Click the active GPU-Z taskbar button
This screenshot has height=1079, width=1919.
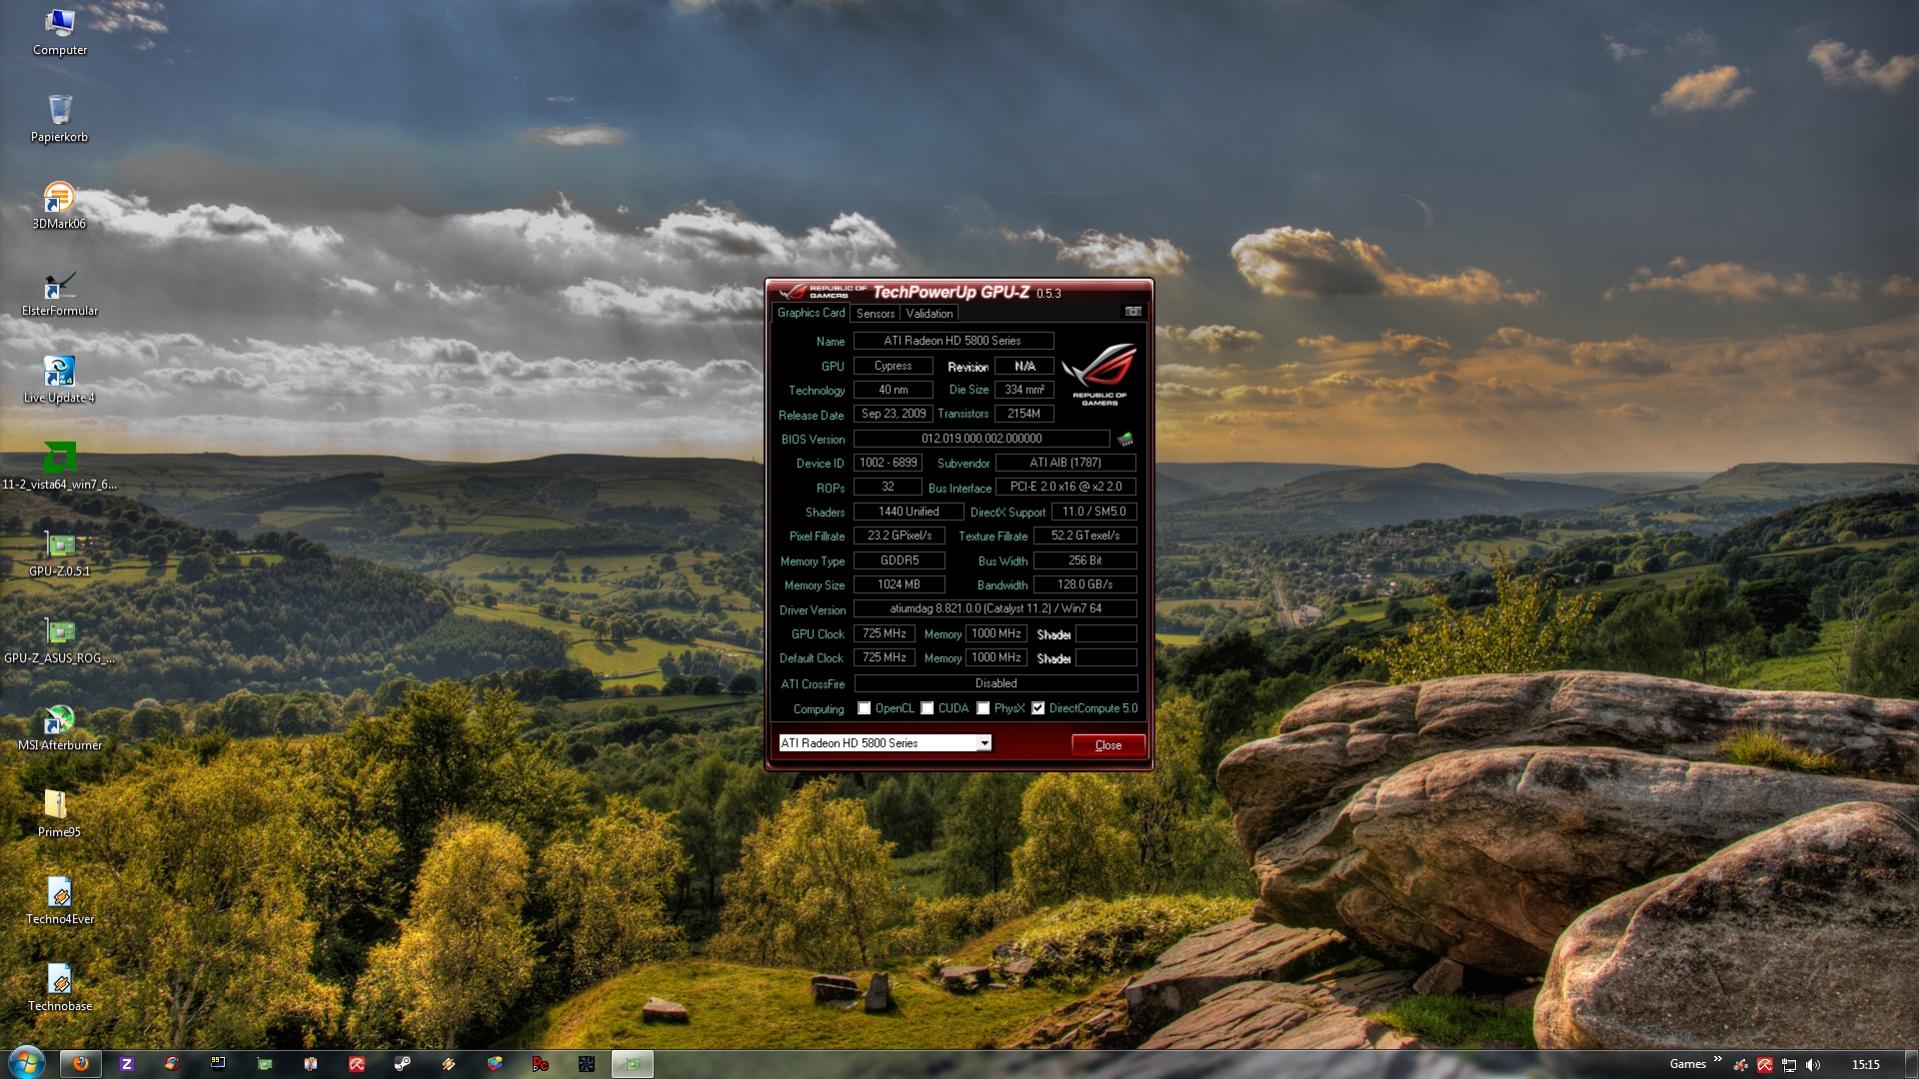point(632,1064)
